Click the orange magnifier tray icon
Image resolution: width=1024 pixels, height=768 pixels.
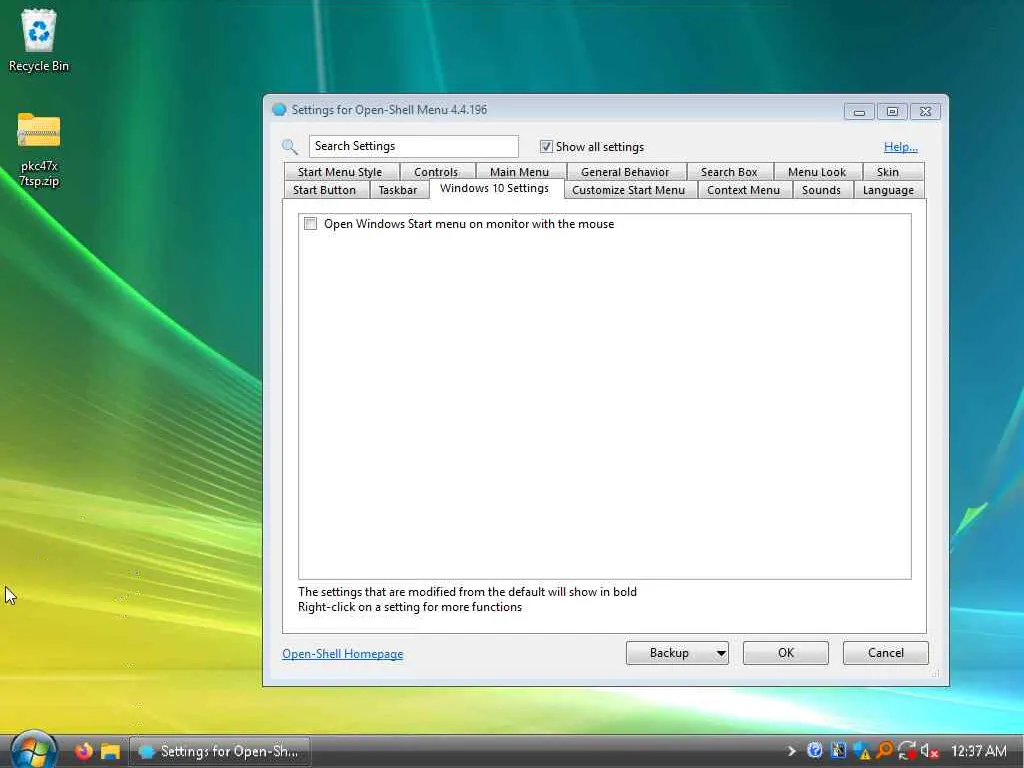pos(884,751)
